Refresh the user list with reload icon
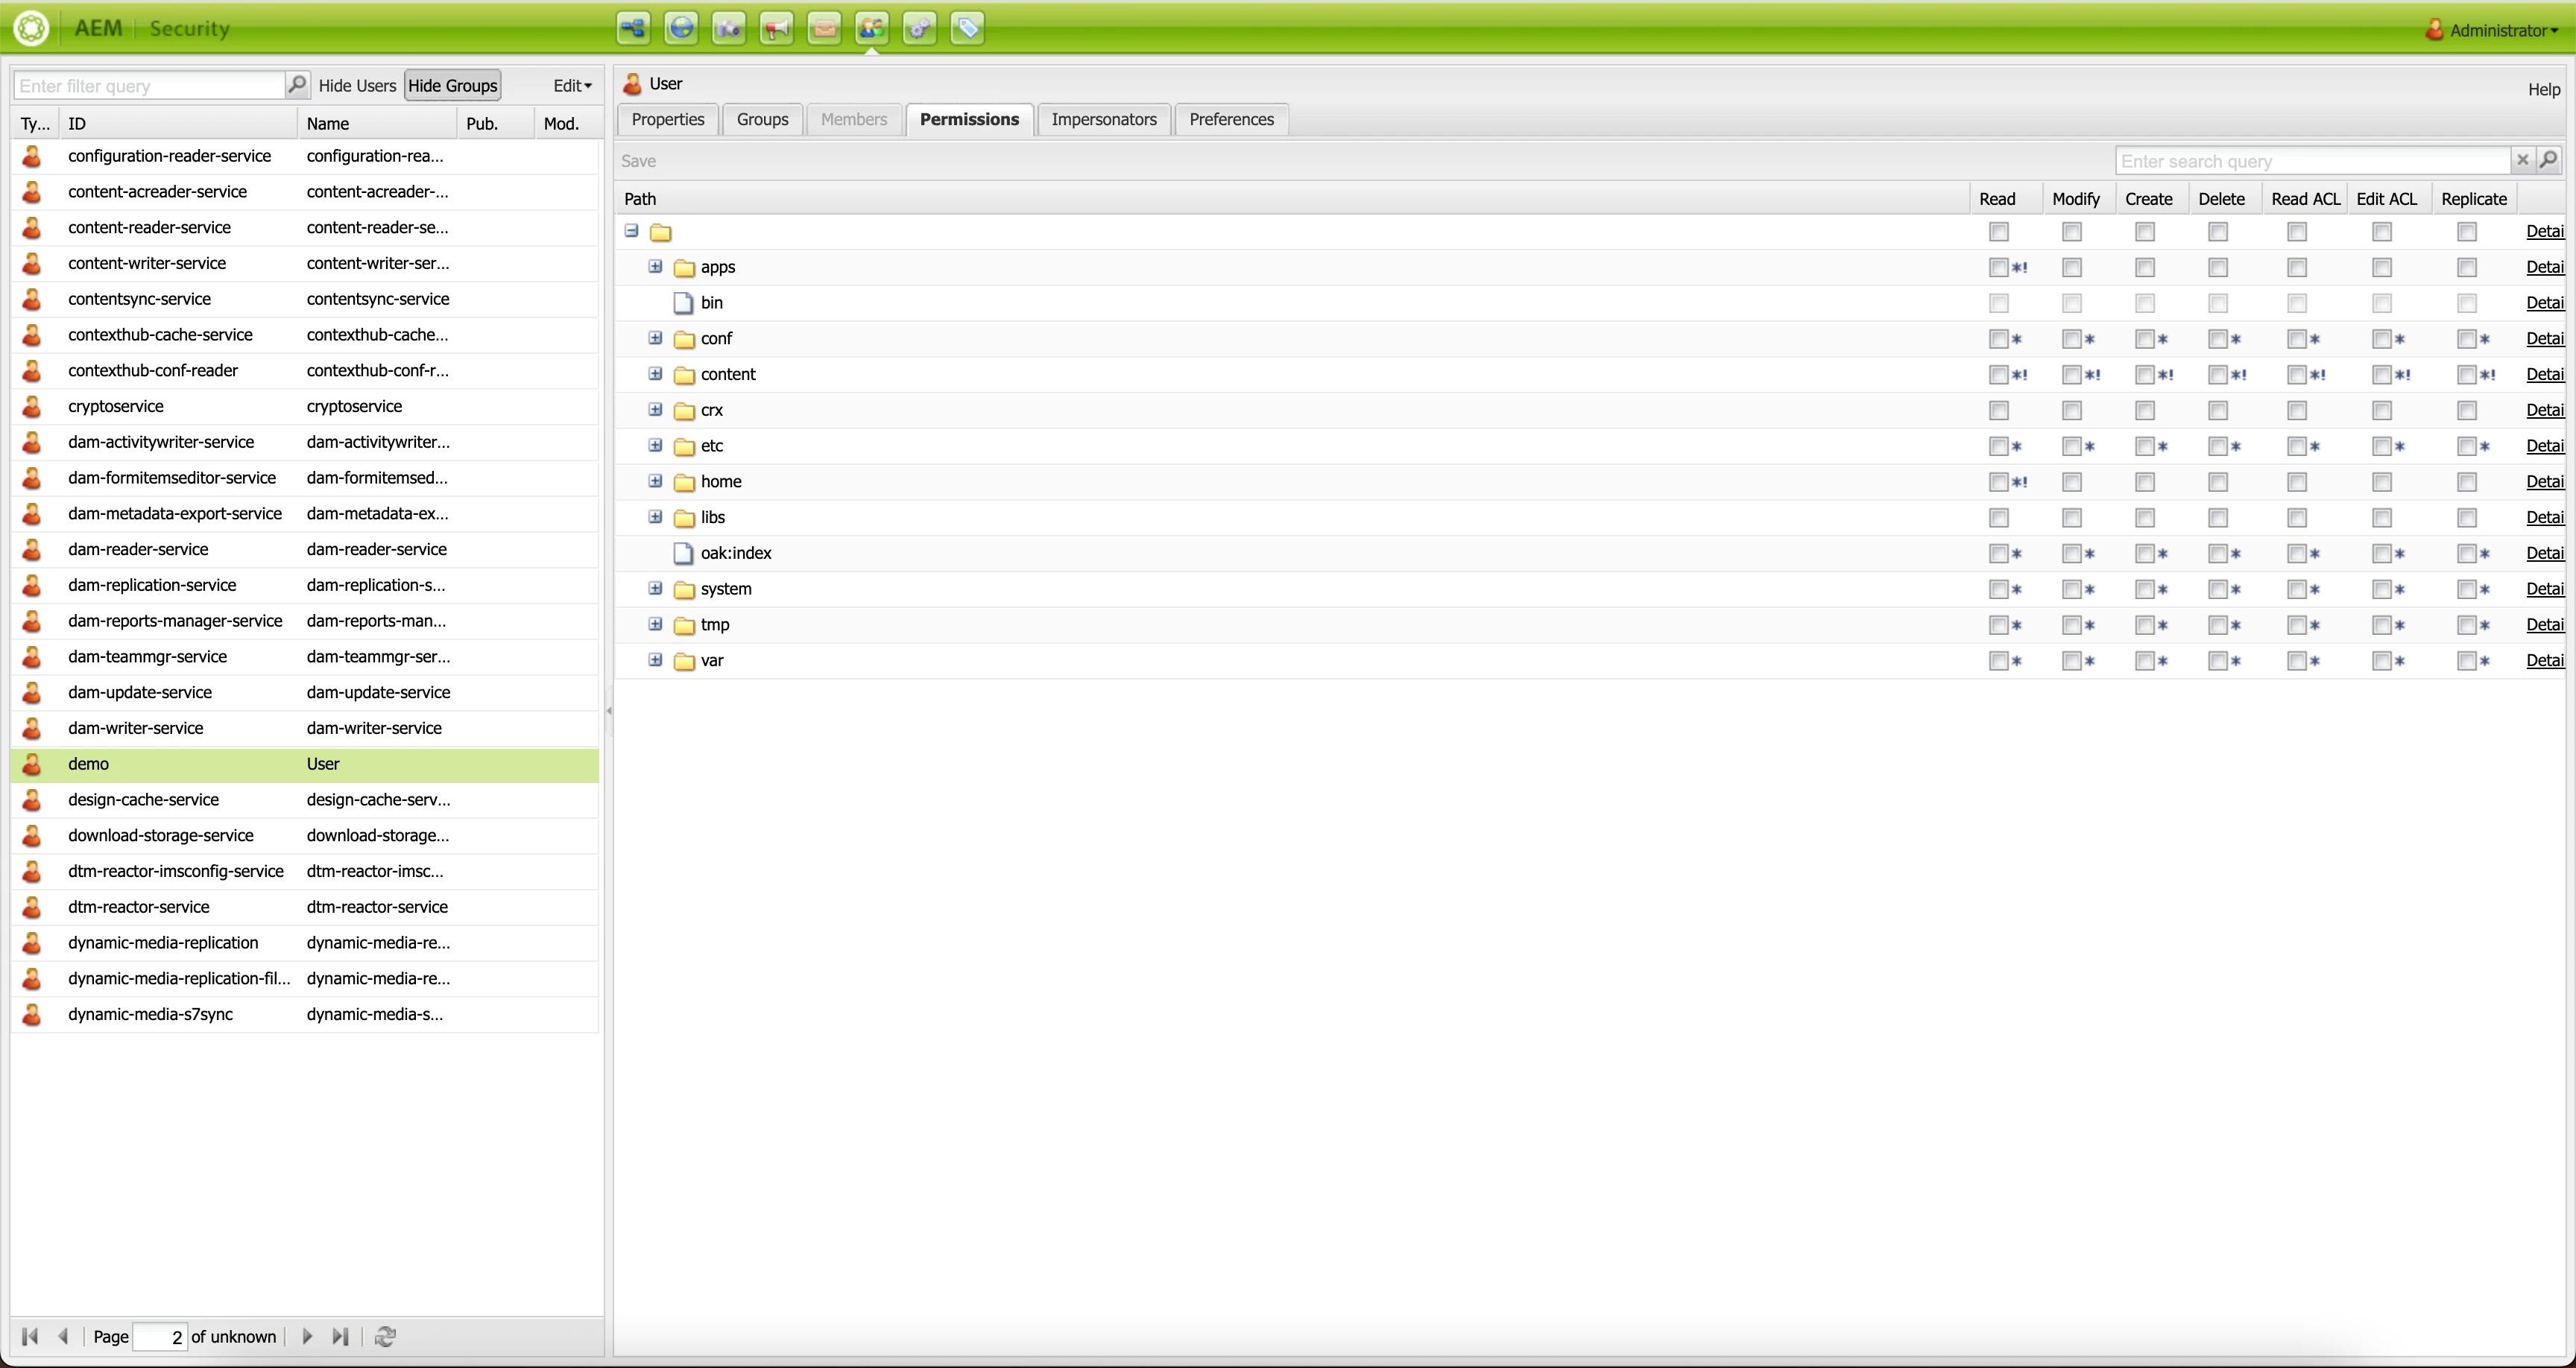2576x1368 pixels. click(x=385, y=1336)
